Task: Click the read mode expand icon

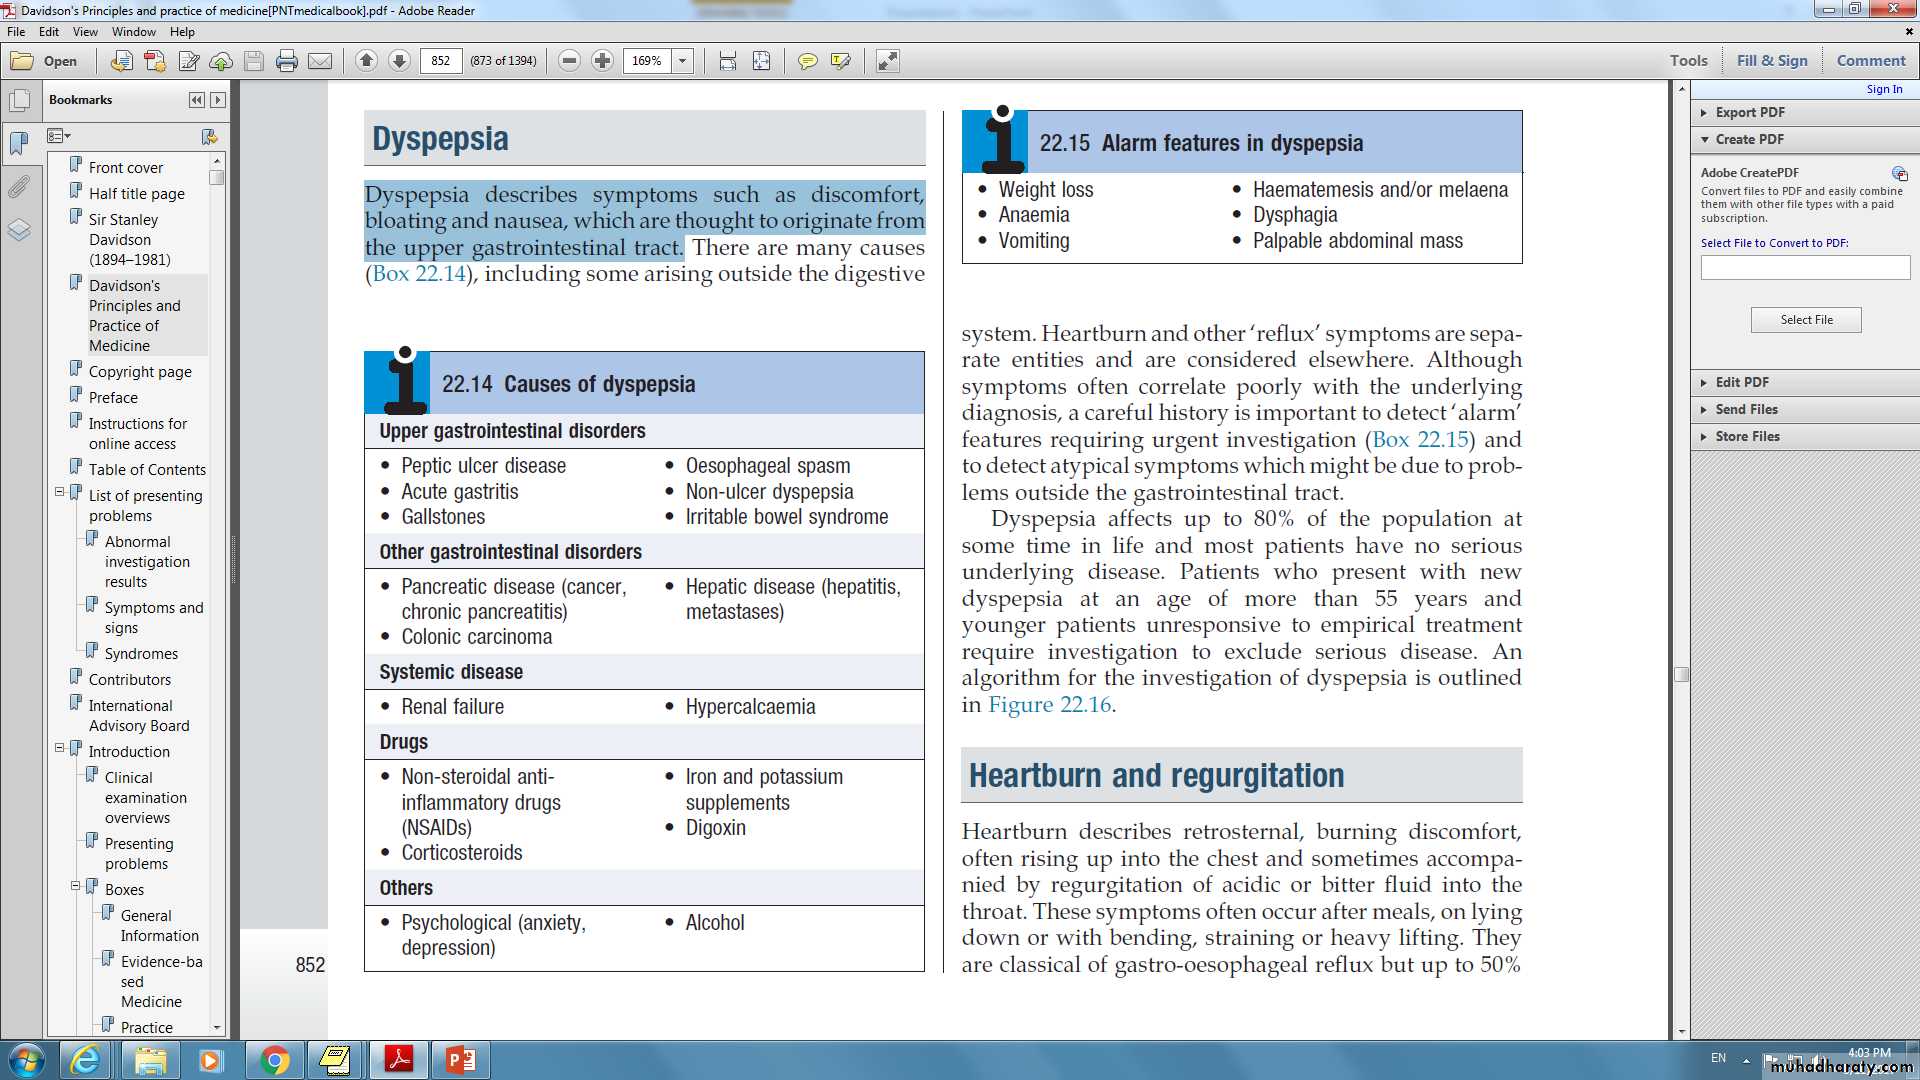Action: pos(887,61)
